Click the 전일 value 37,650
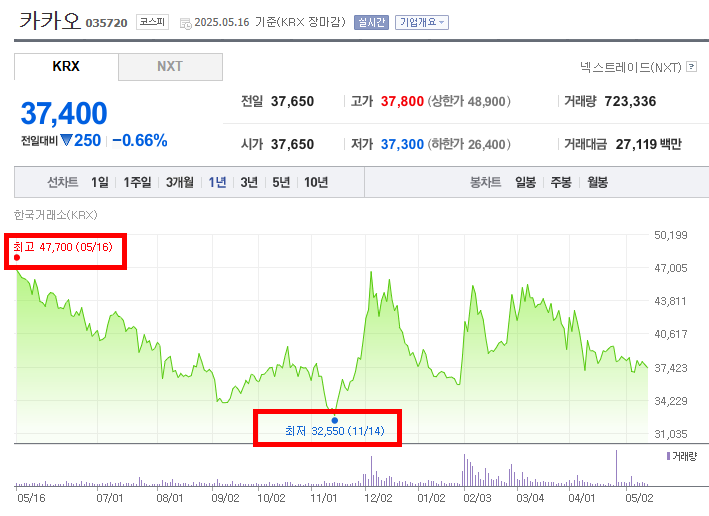The image size is (709, 516). pyautogui.click(x=292, y=101)
